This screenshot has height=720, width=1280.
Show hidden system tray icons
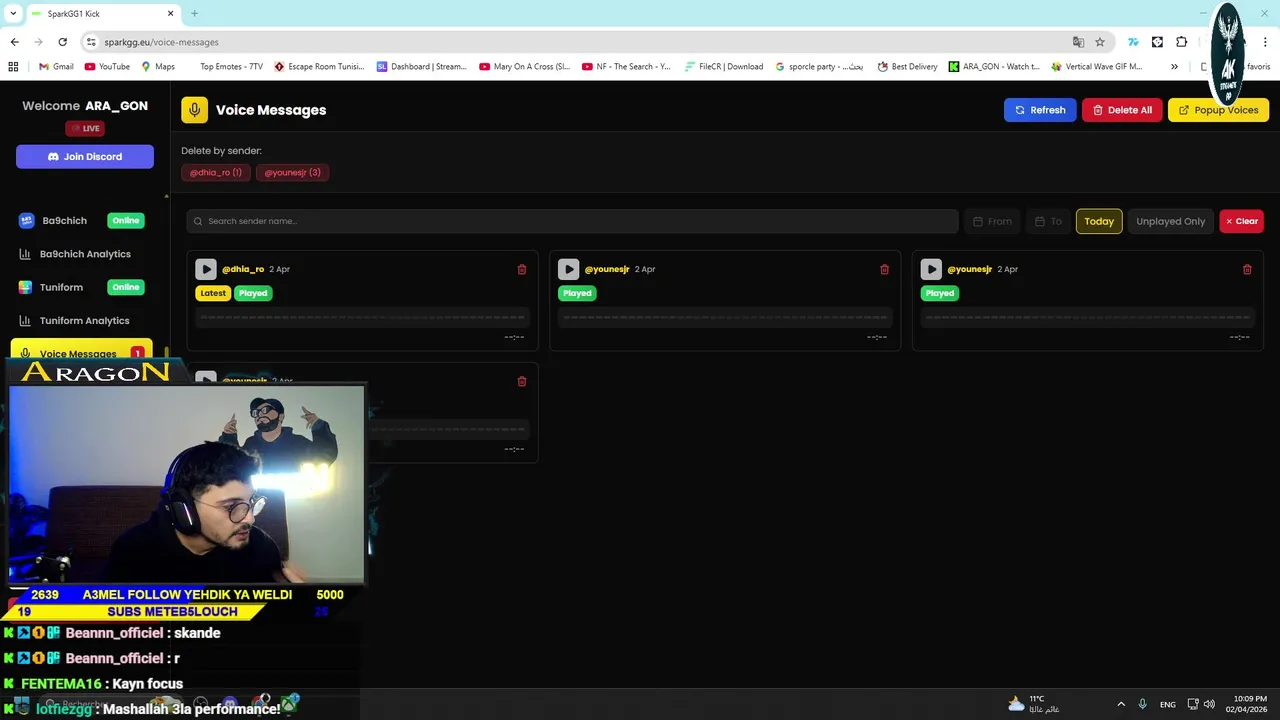click(x=1121, y=704)
